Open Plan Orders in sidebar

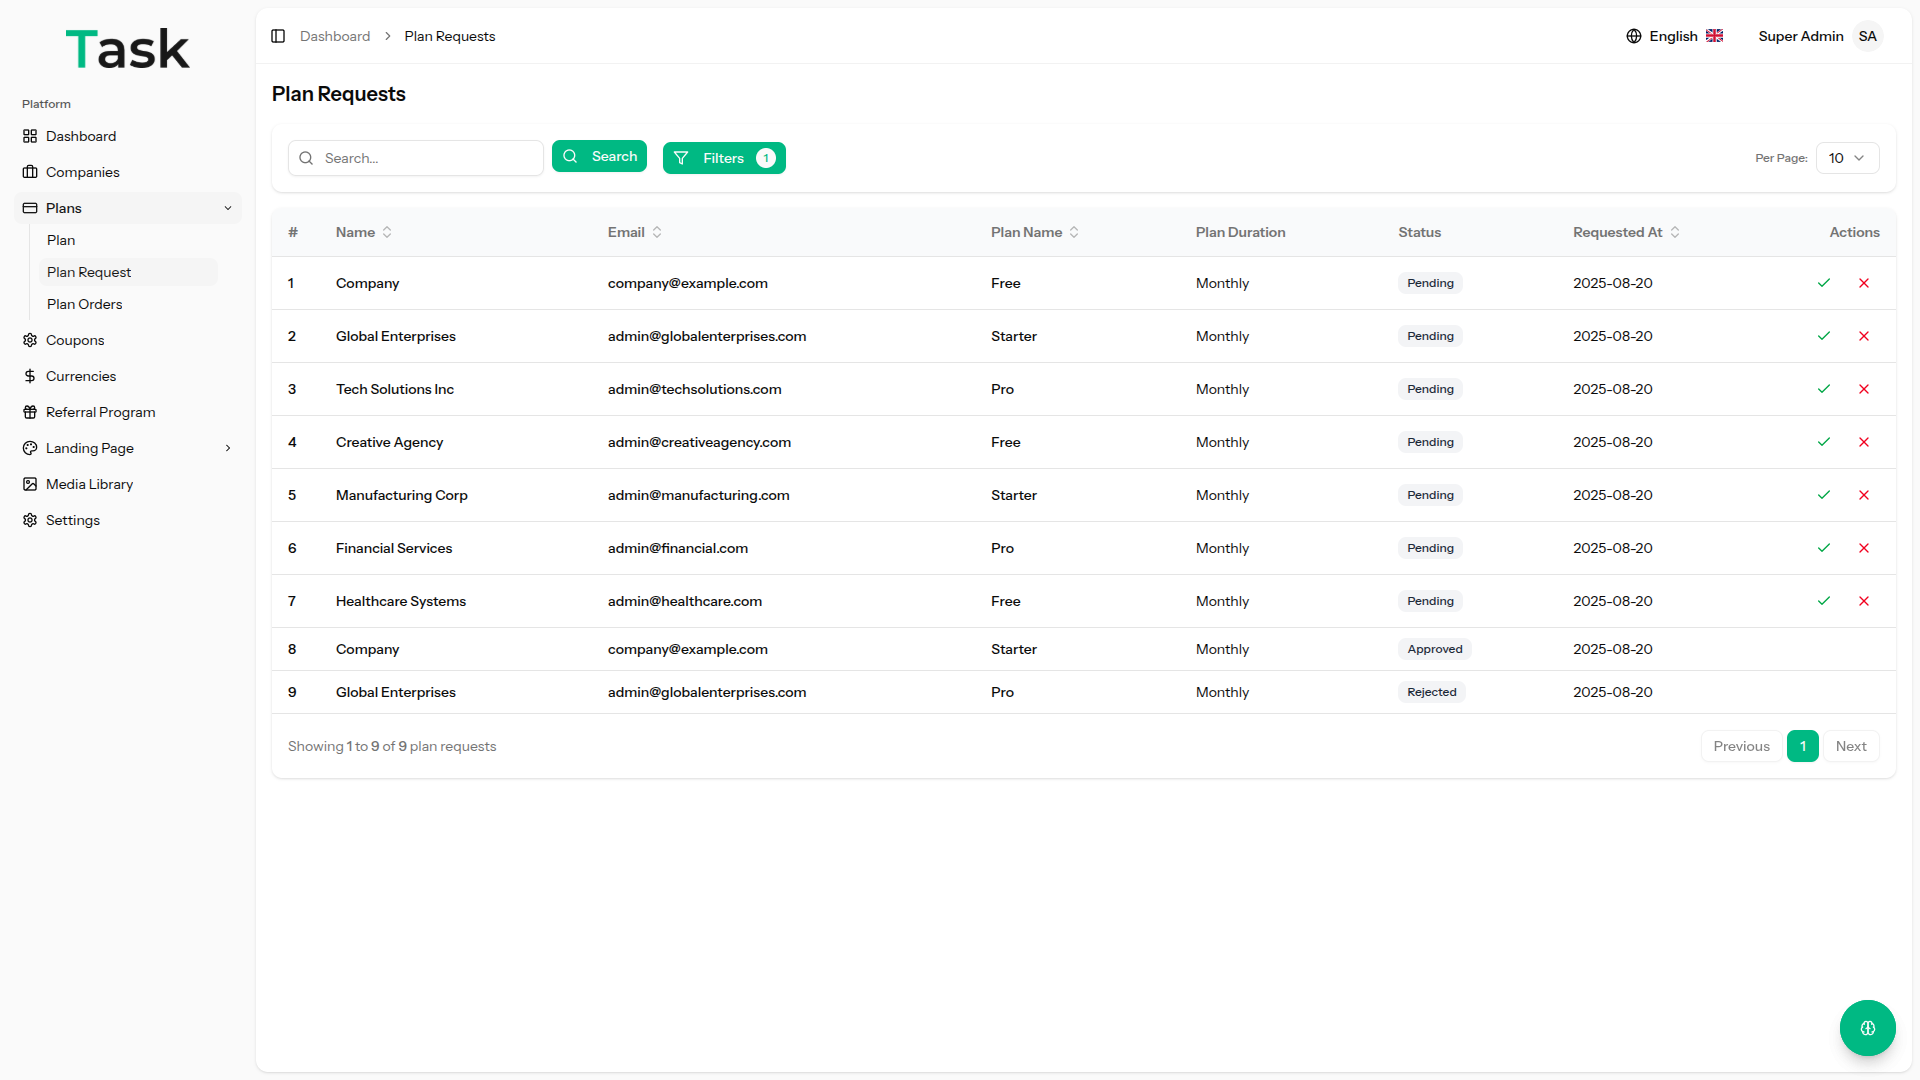click(x=85, y=304)
